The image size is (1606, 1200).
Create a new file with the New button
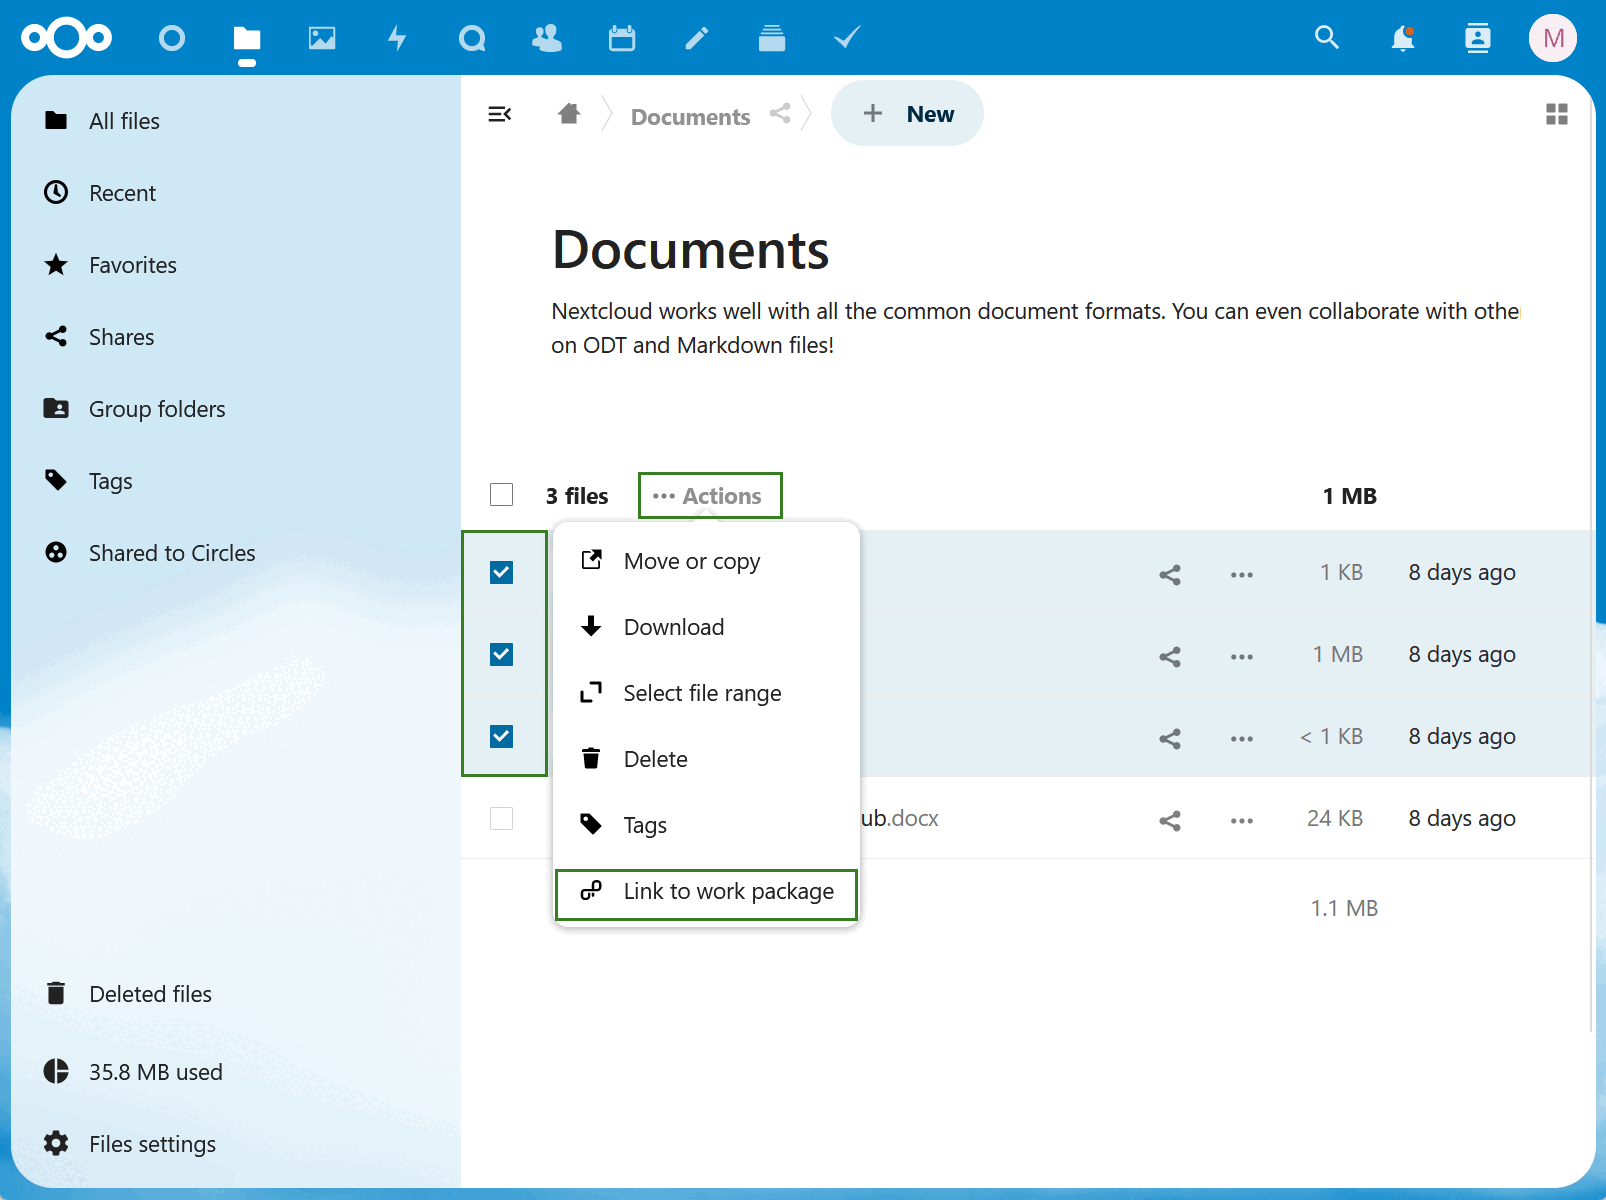906,113
